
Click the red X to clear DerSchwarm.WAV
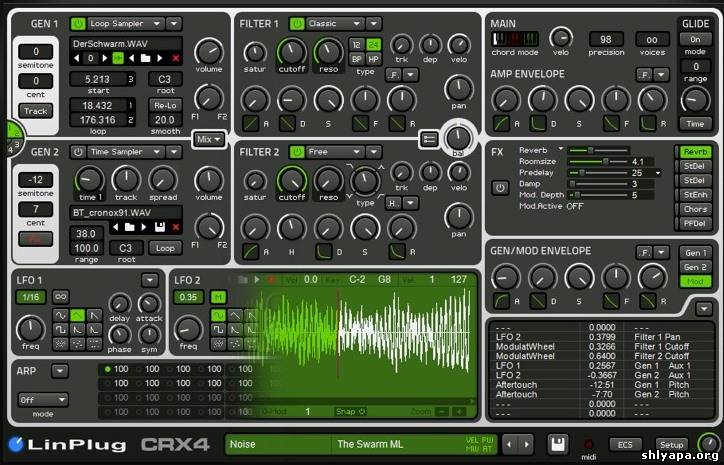click(176, 59)
